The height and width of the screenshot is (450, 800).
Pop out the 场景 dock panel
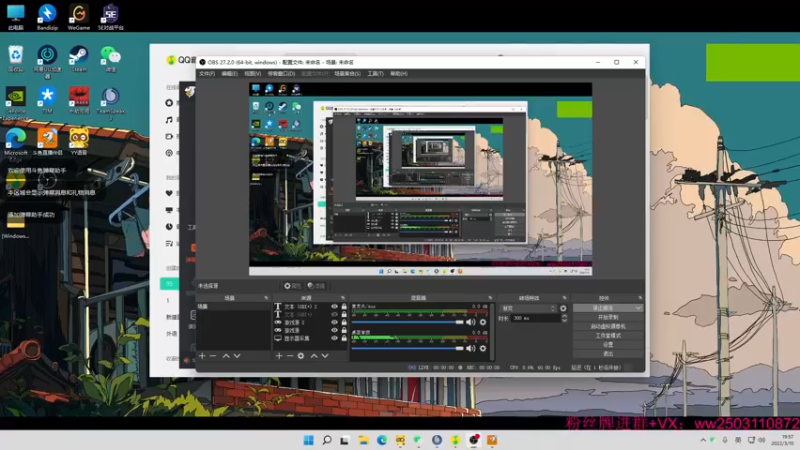pos(266,298)
